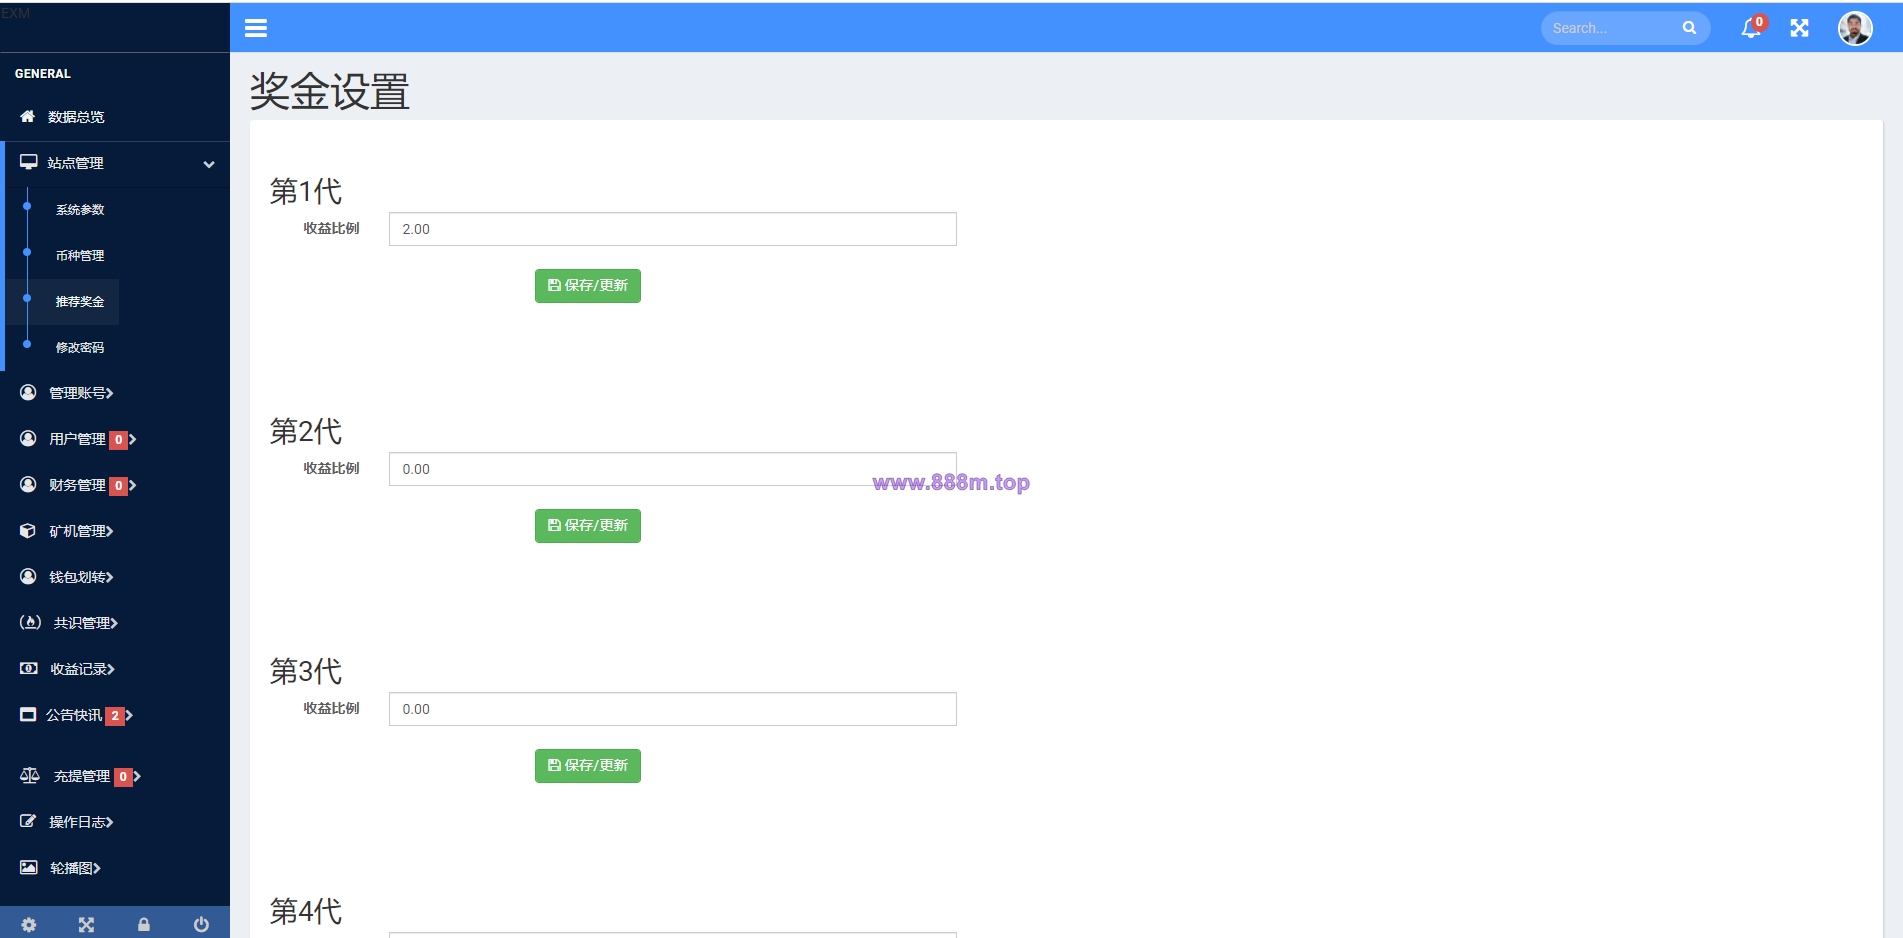Open 币种管理 submenu item
The image size is (1903, 938).
(80, 256)
